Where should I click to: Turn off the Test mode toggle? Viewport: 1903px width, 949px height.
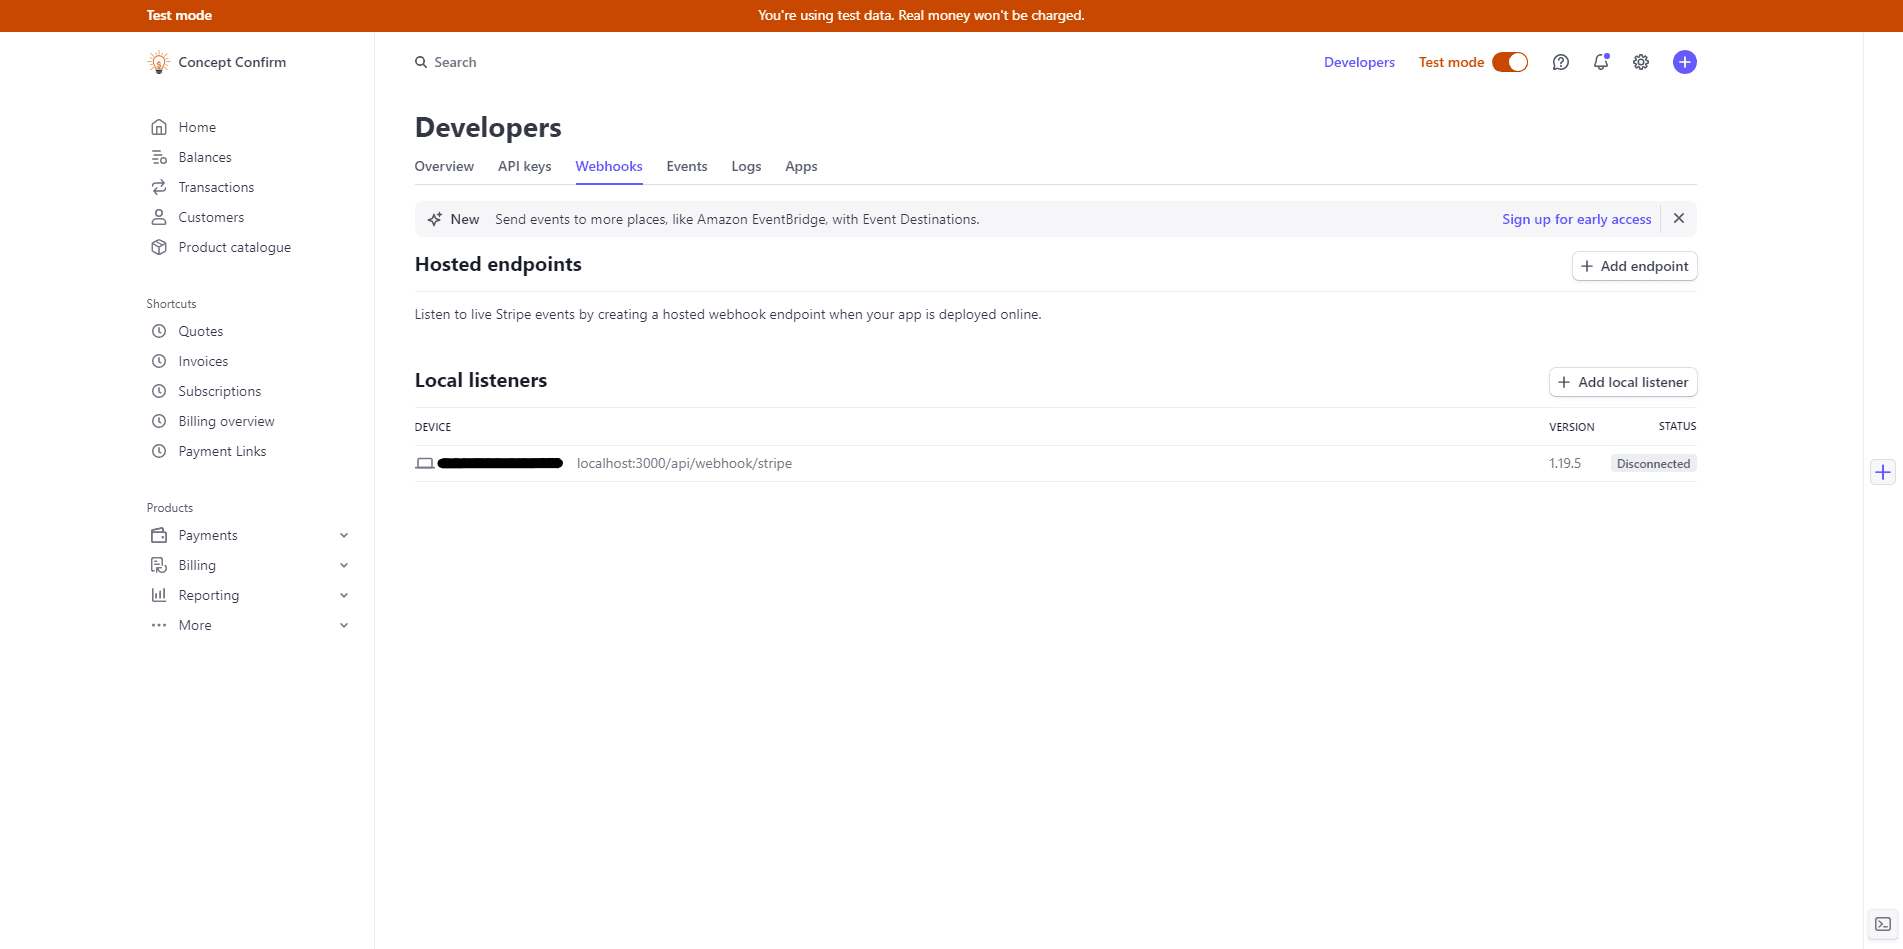click(x=1510, y=62)
